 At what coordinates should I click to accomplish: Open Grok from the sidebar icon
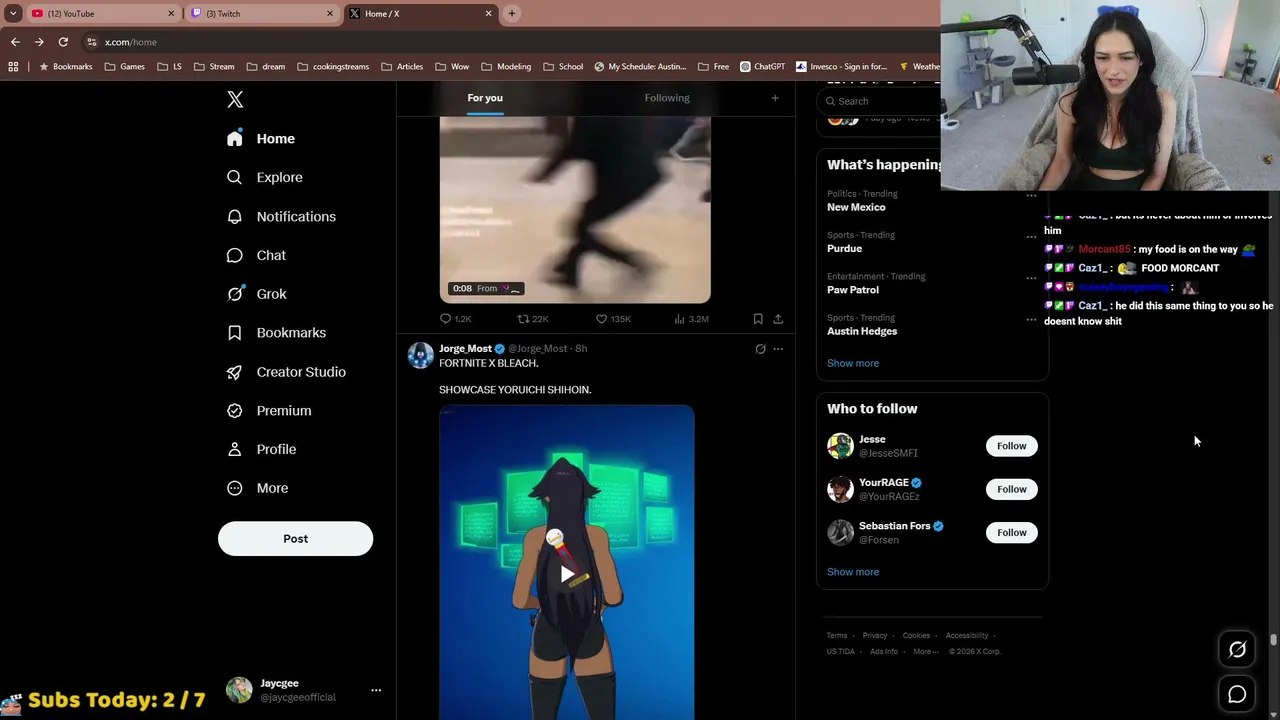tap(235, 294)
